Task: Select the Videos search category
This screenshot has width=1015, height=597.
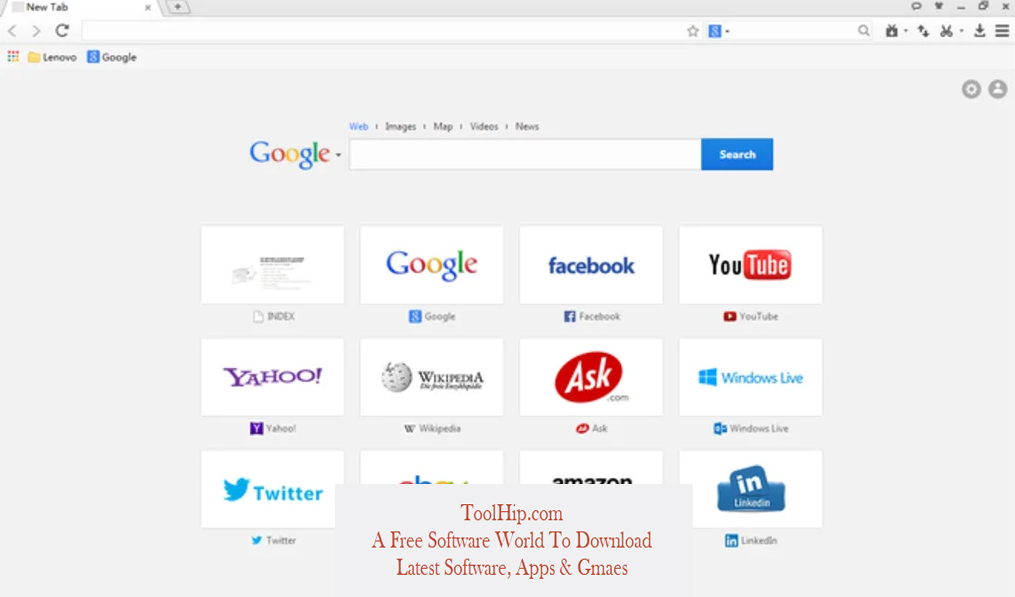Action: tap(484, 126)
